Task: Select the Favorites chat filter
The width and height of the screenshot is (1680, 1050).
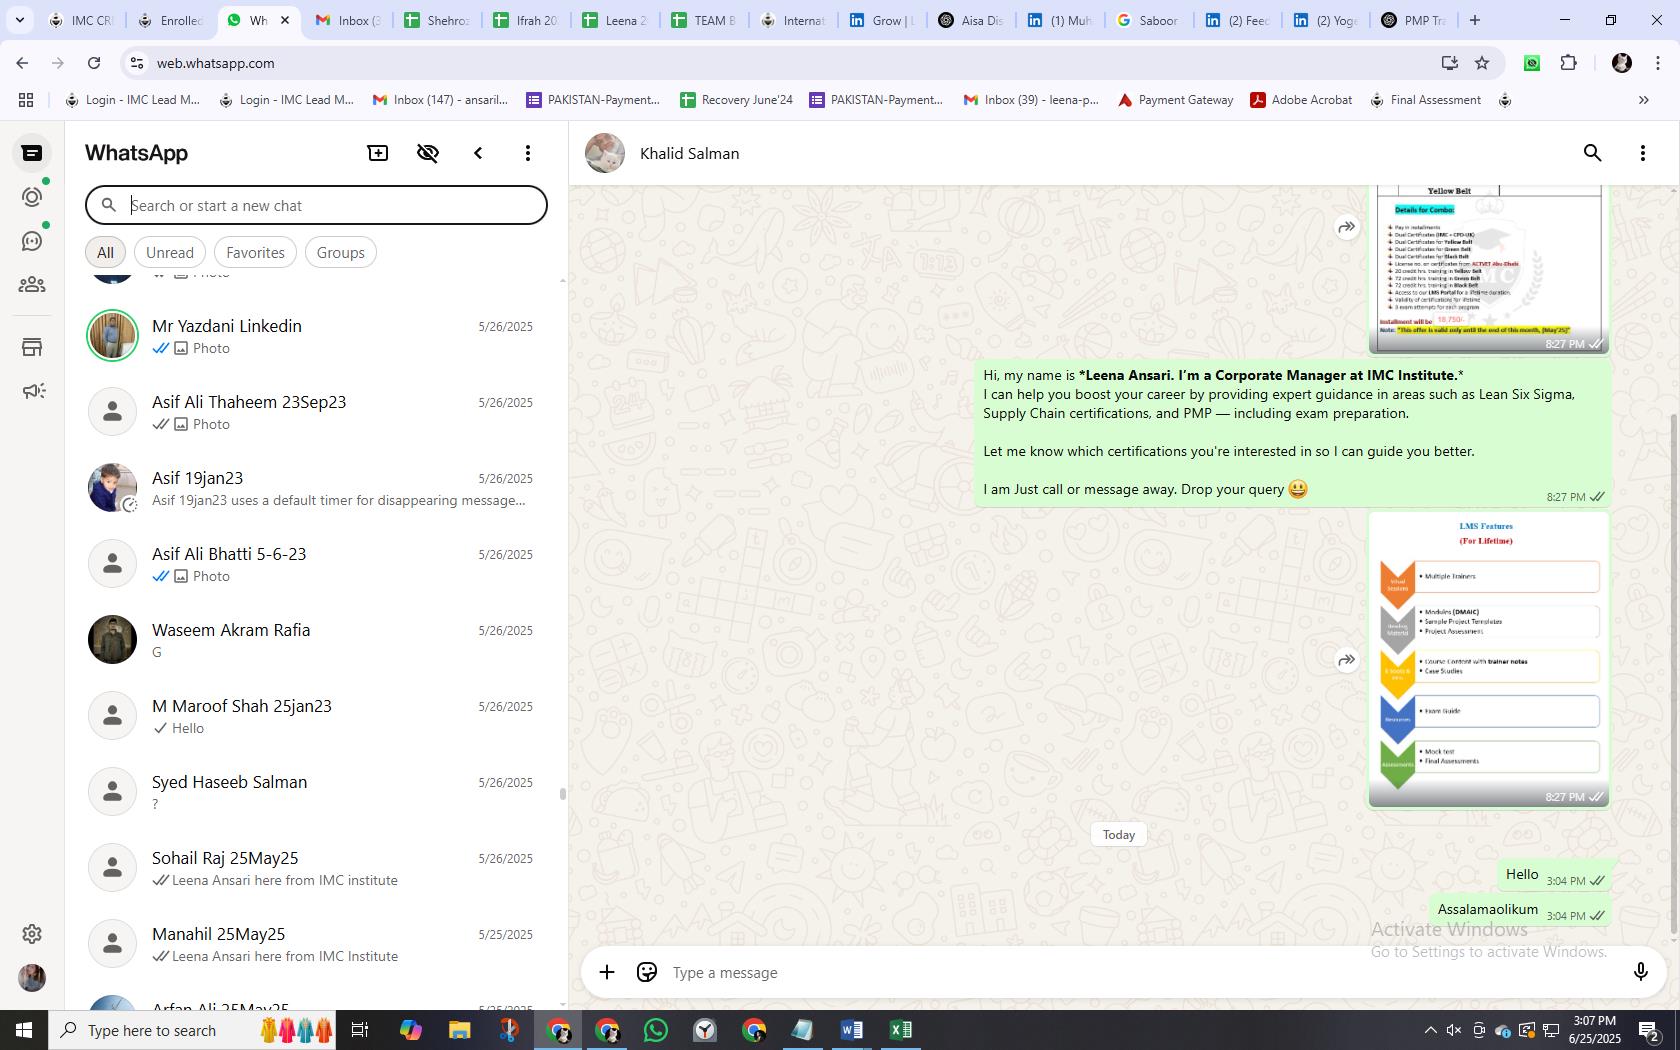Action: [255, 253]
